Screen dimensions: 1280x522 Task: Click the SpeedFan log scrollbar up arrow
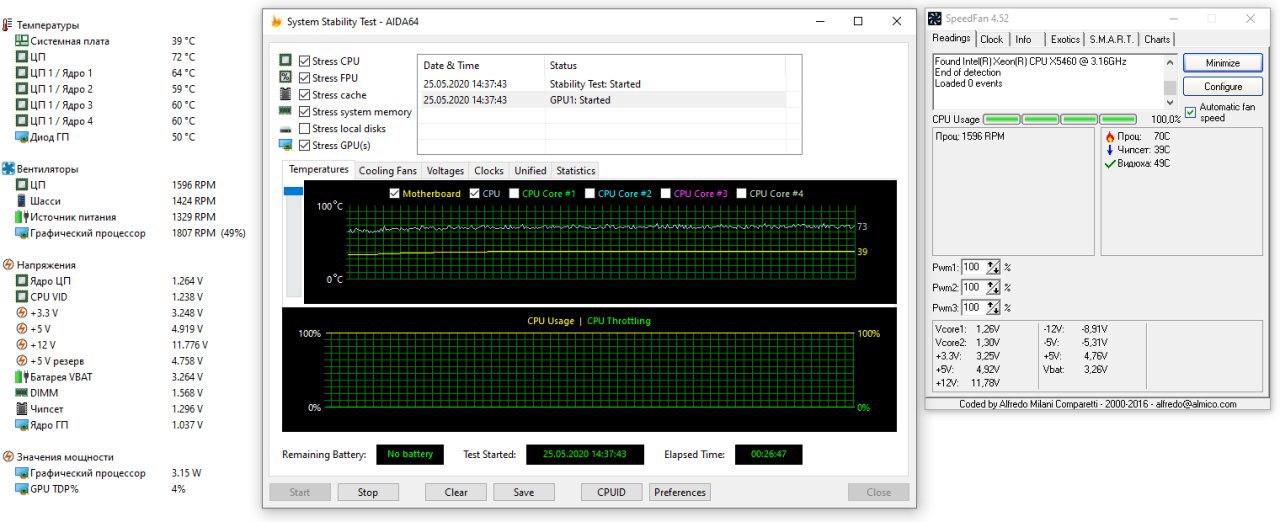pyautogui.click(x=1170, y=61)
